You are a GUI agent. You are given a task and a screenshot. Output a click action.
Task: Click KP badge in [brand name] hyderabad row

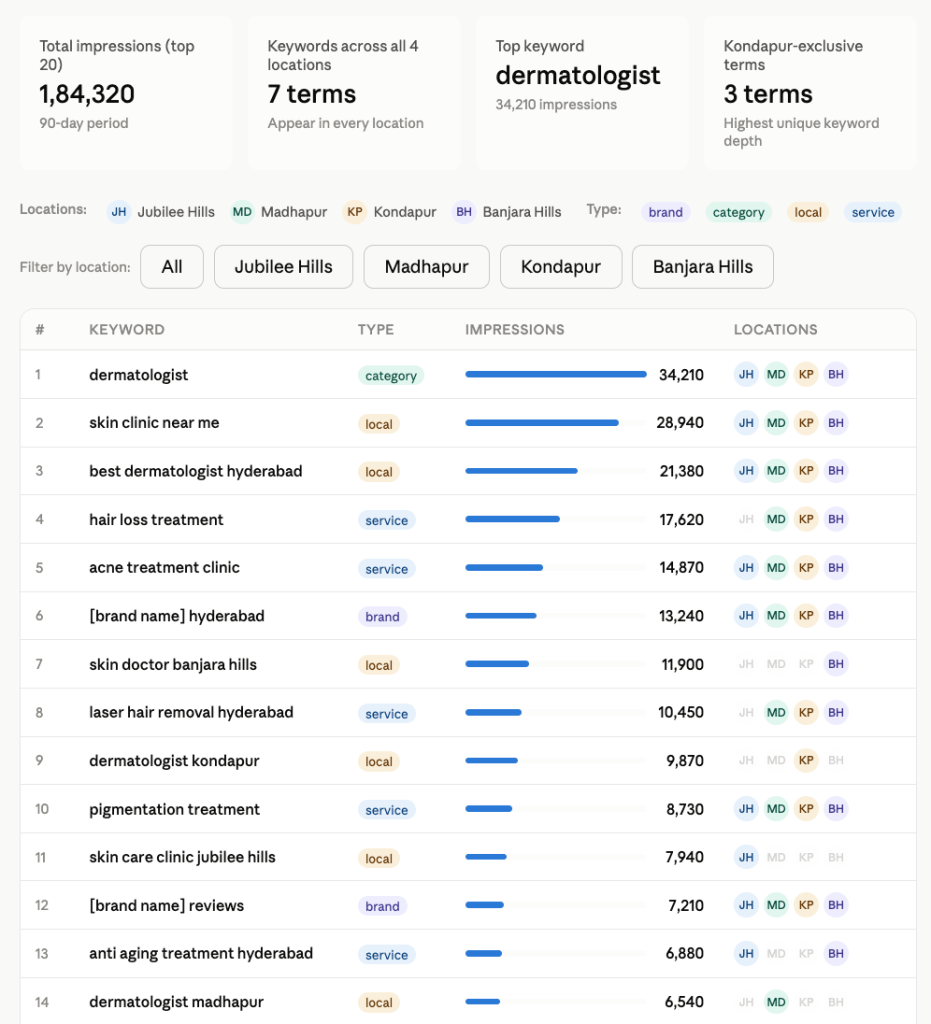click(806, 615)
